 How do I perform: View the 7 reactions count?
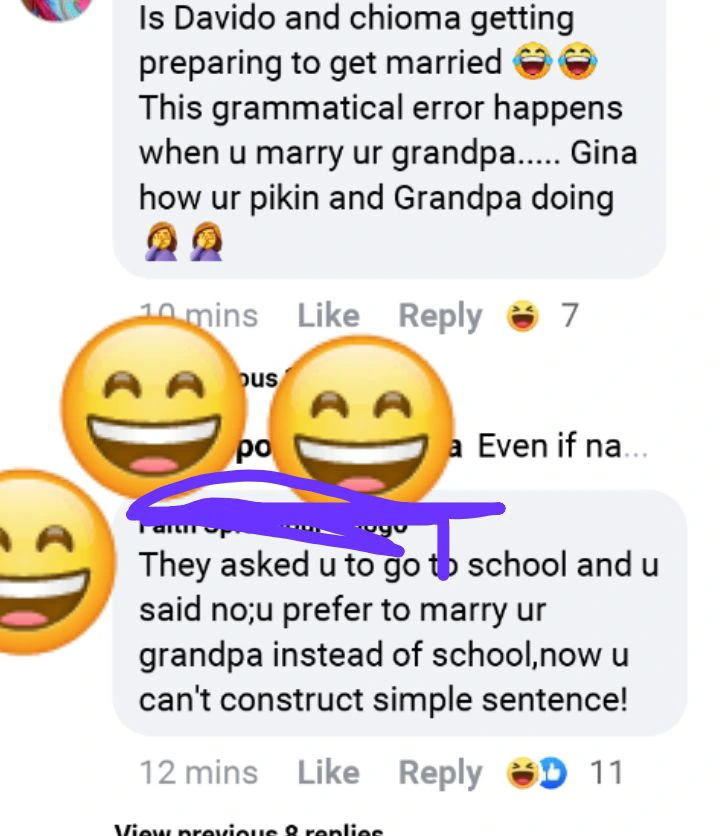coord(570,316)
